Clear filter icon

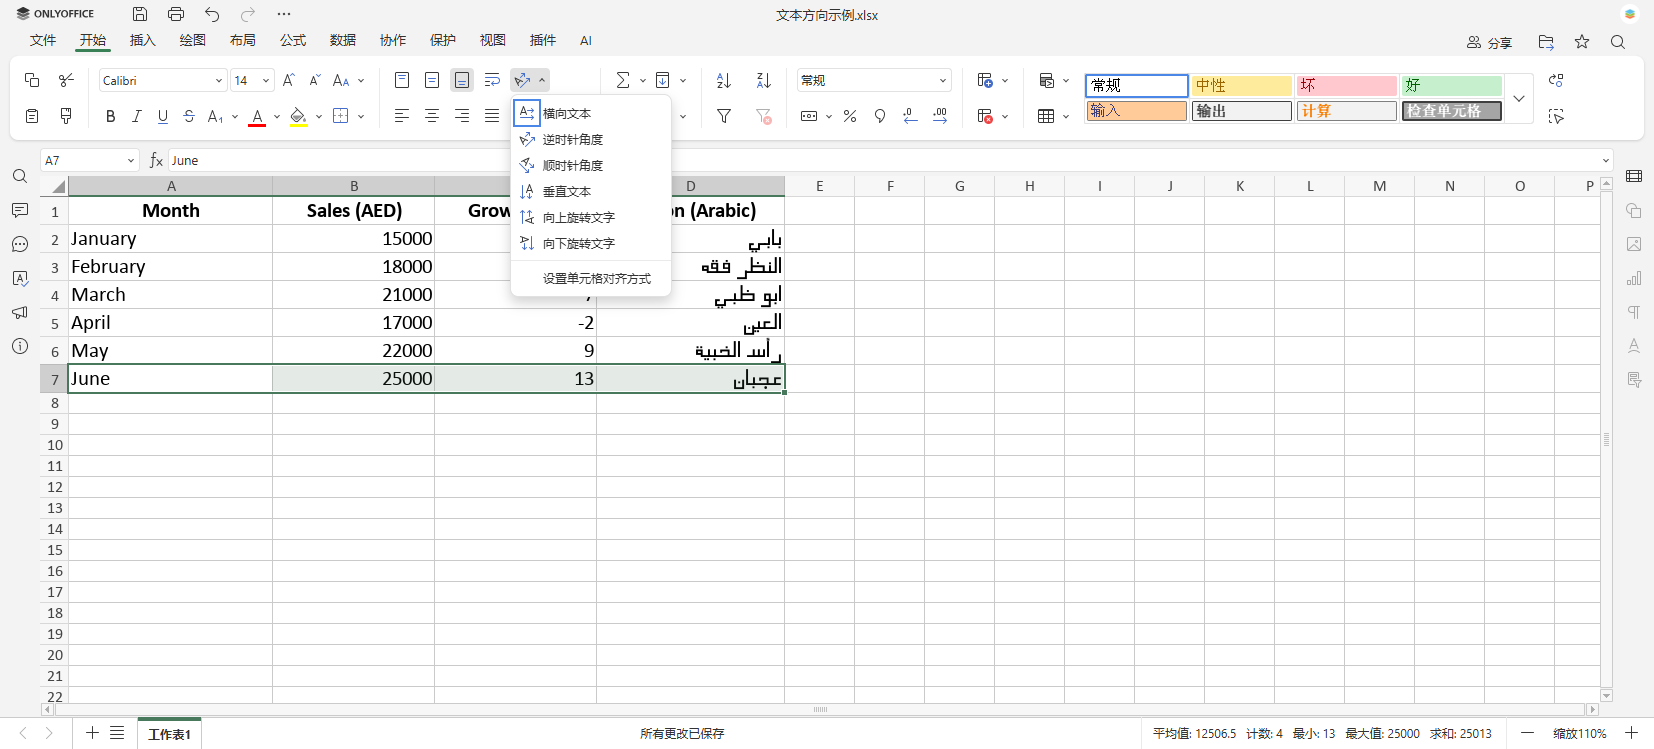764,116
